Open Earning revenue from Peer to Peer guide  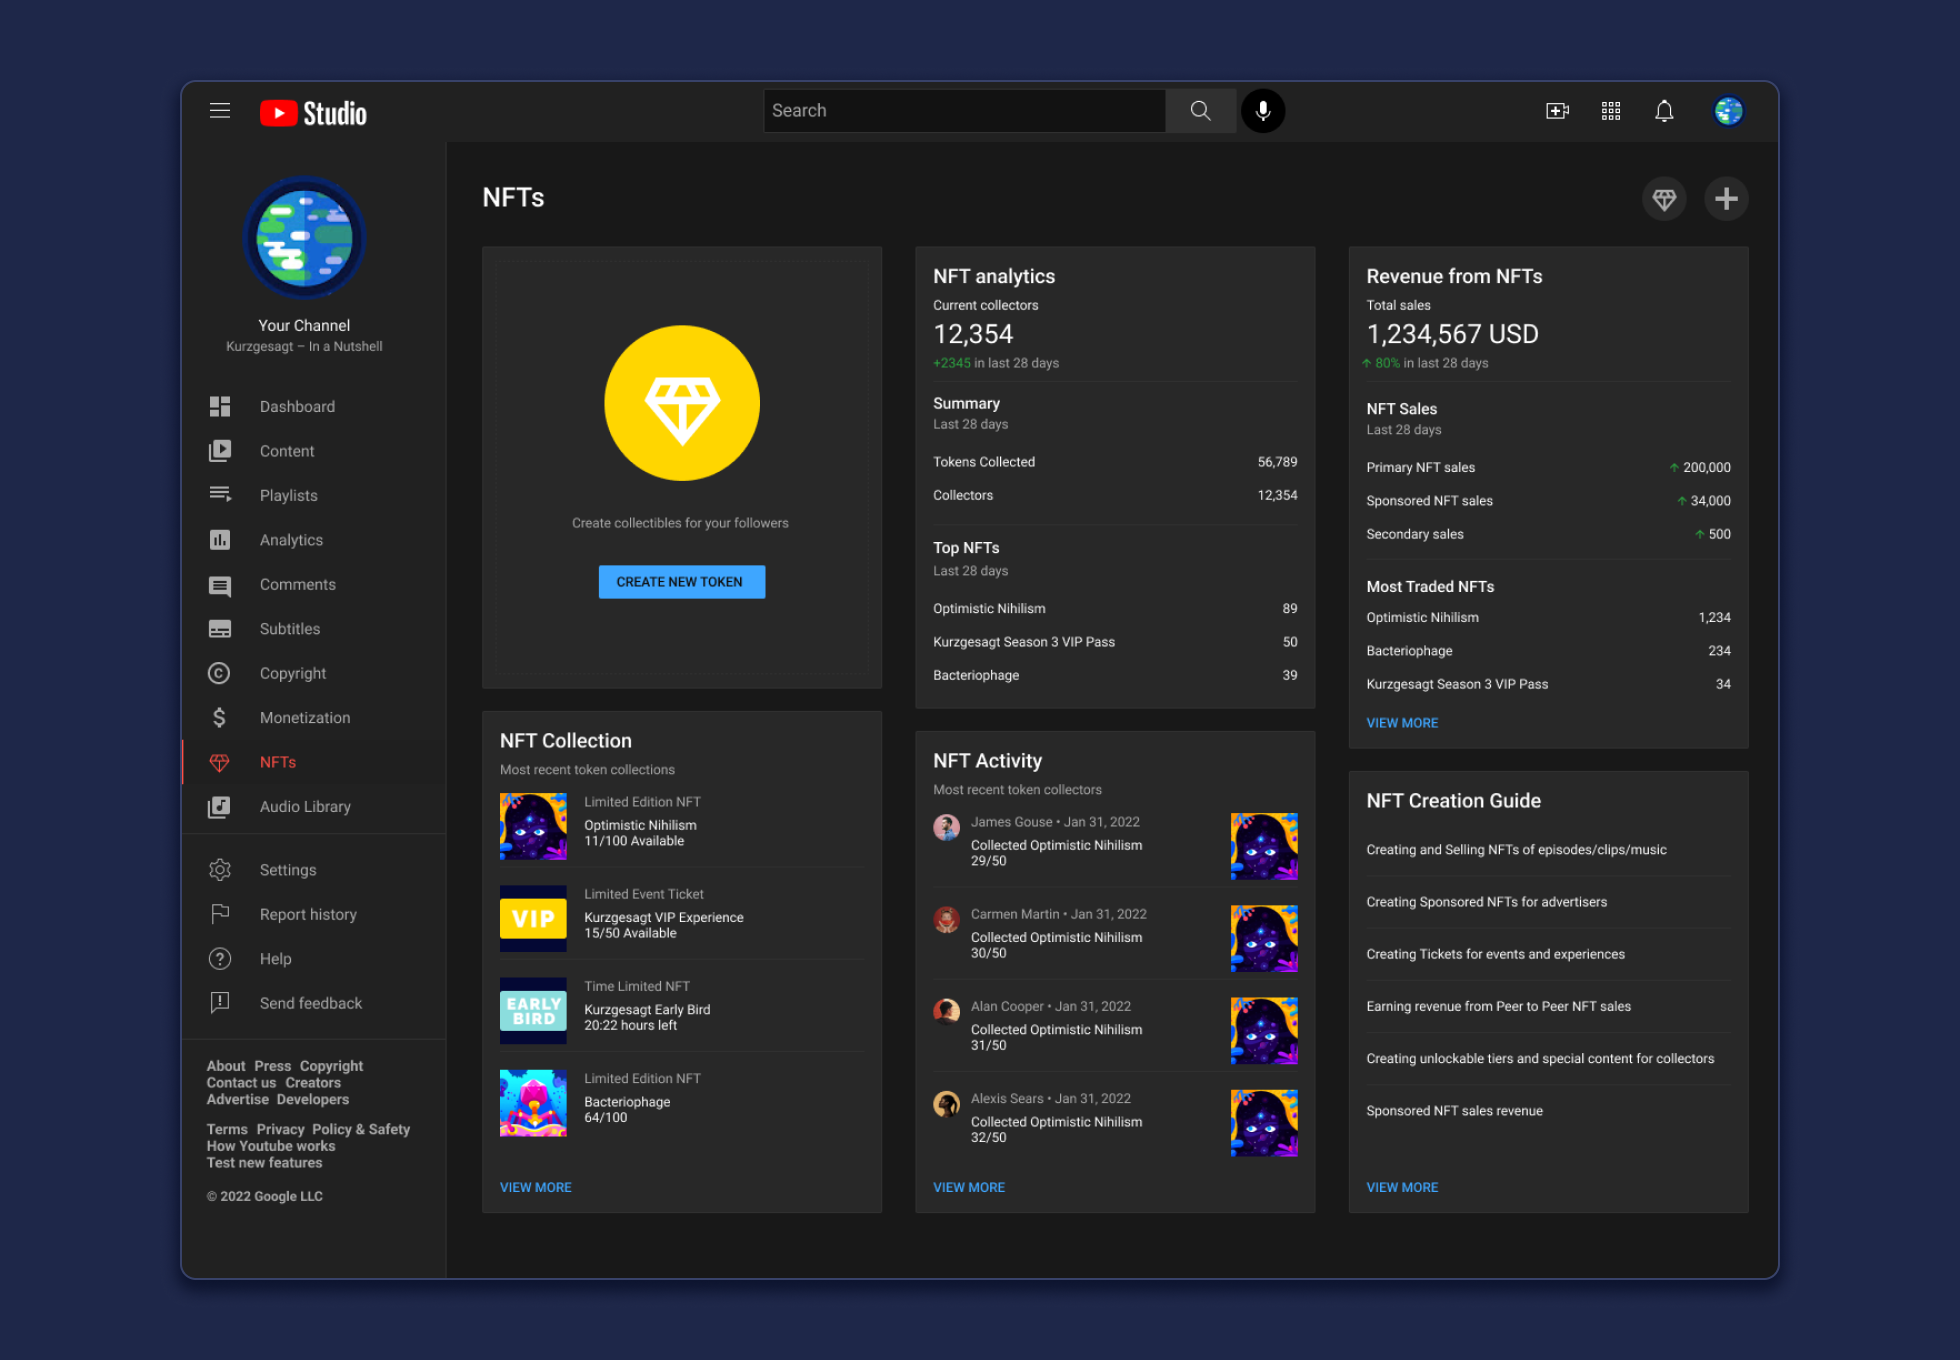coord(1498,1006)
